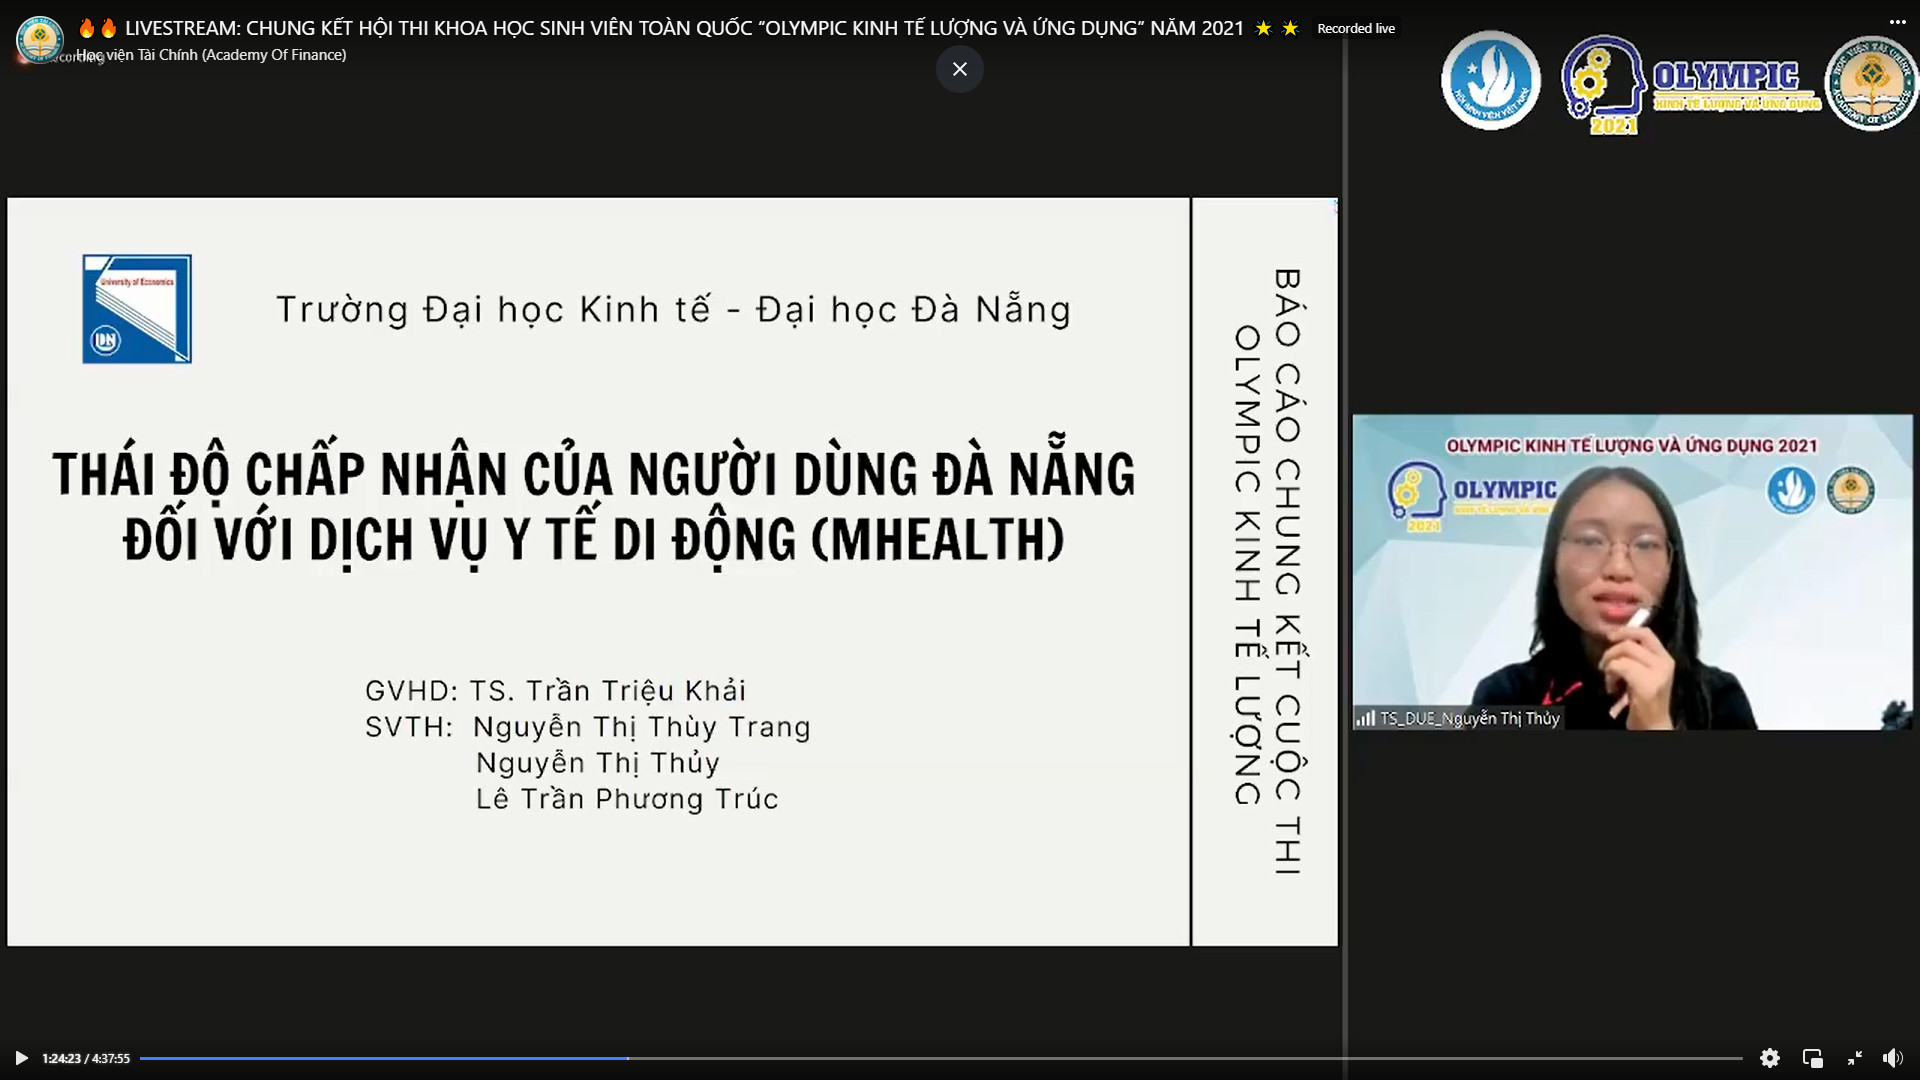Close the video viewer with X button
The height and width of the screenshot is (1080, 1920).
pos(959,69)
